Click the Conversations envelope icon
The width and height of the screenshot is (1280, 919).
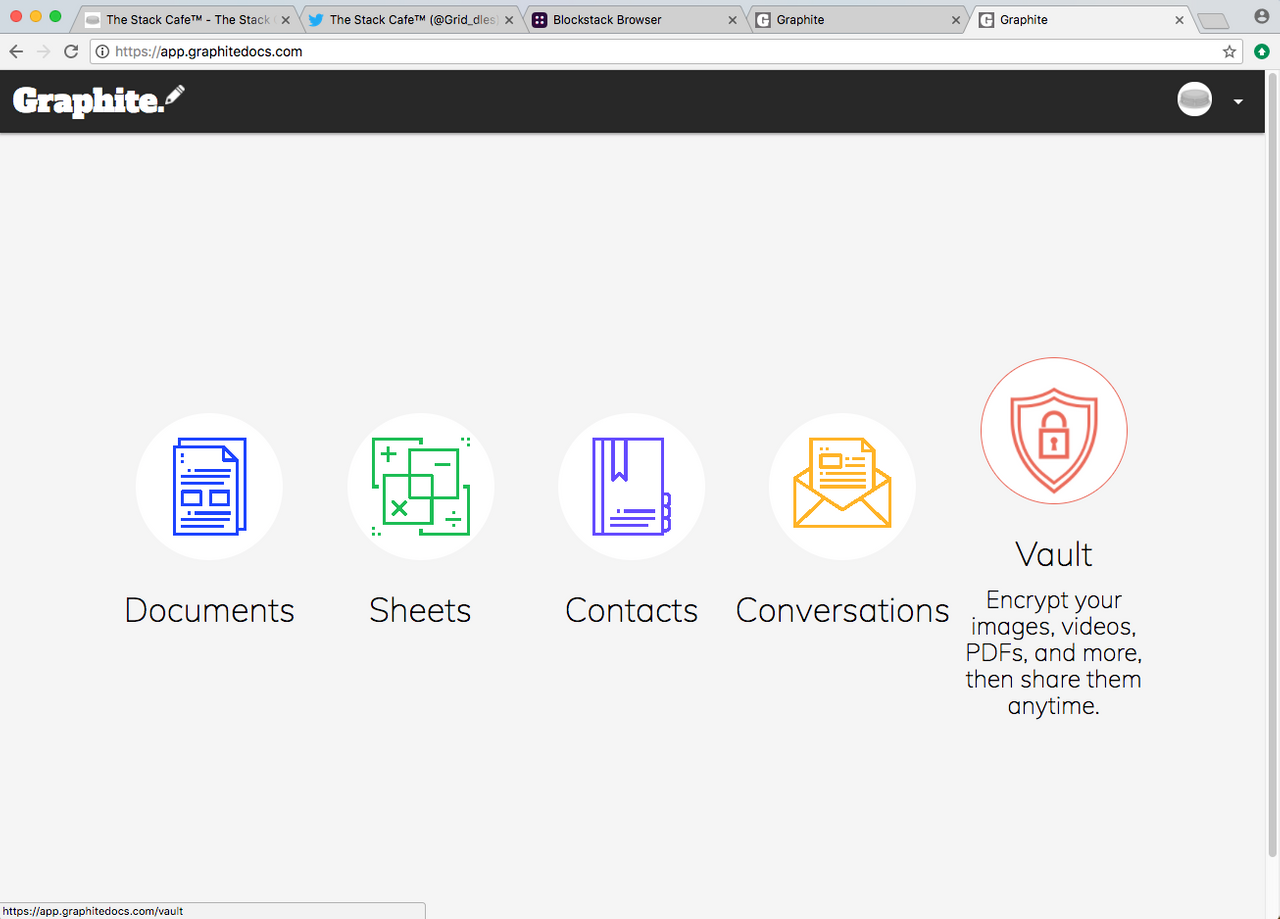pyautogui.click(x=842, y=486)
